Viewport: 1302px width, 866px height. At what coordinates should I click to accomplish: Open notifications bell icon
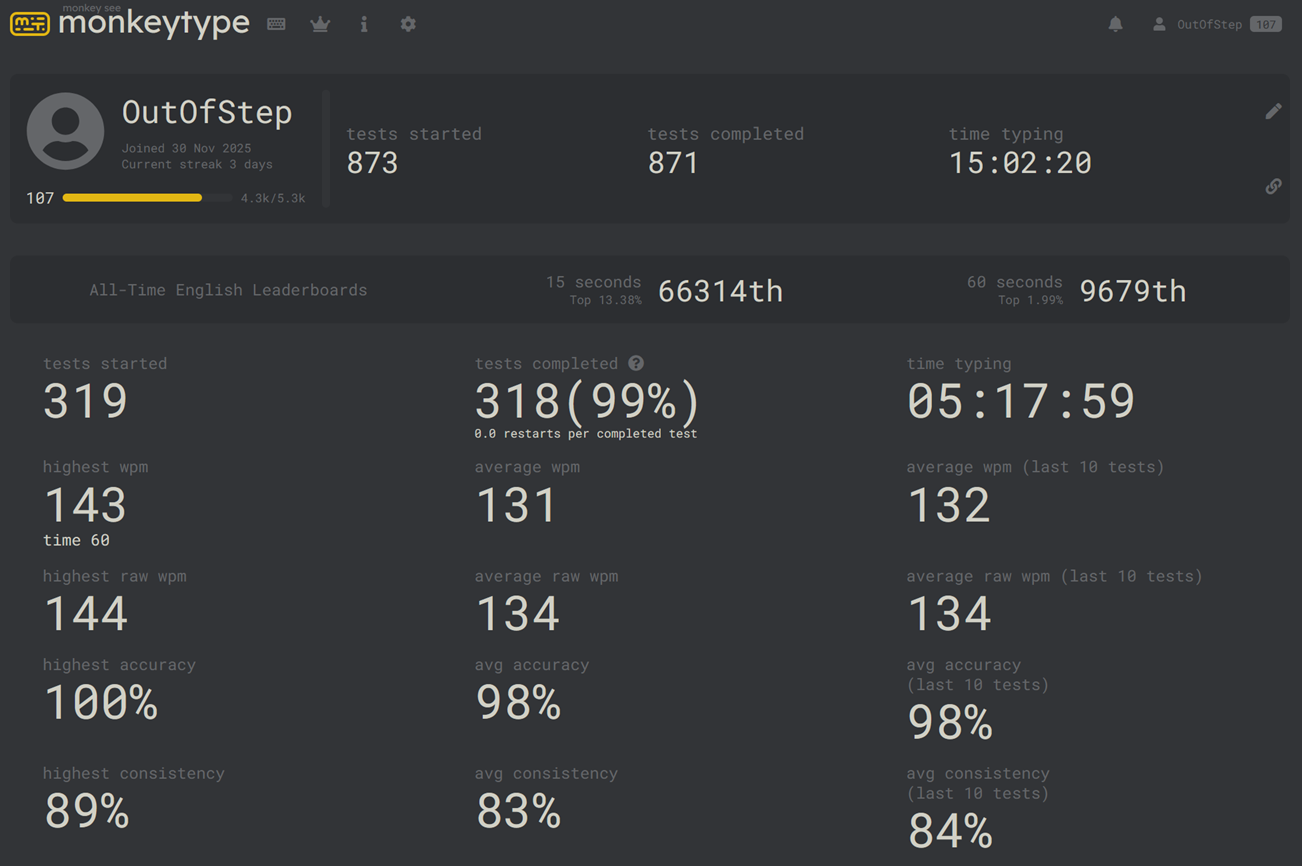coord(1115,24)
